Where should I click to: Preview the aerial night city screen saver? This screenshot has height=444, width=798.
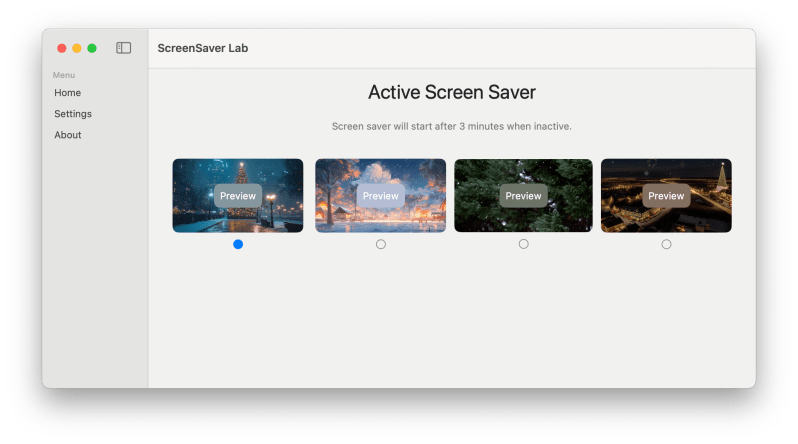point(666,196)
